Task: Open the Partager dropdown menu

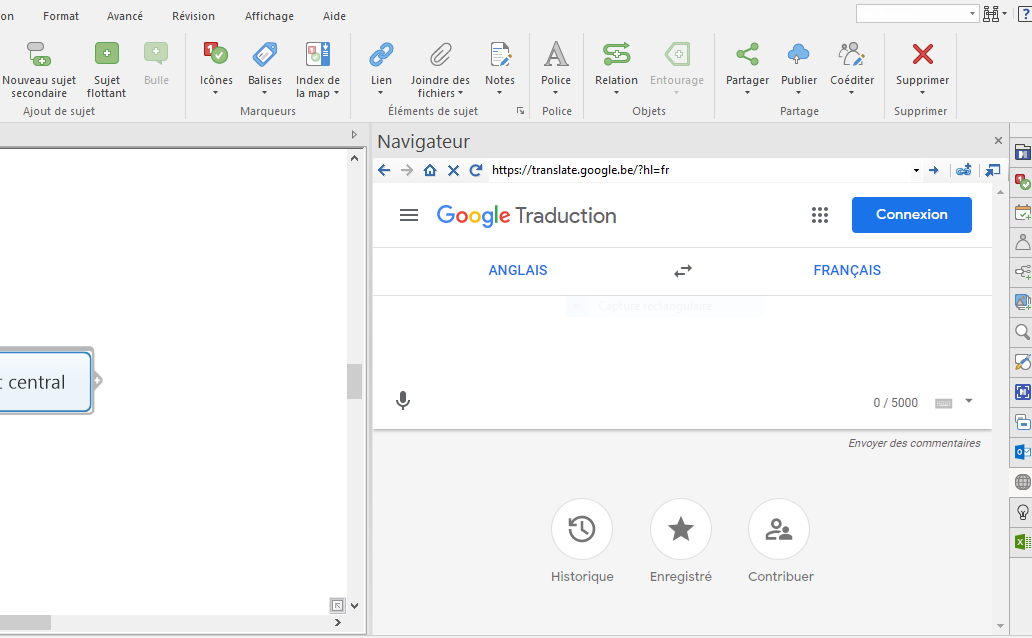Action: coord(747,93)
